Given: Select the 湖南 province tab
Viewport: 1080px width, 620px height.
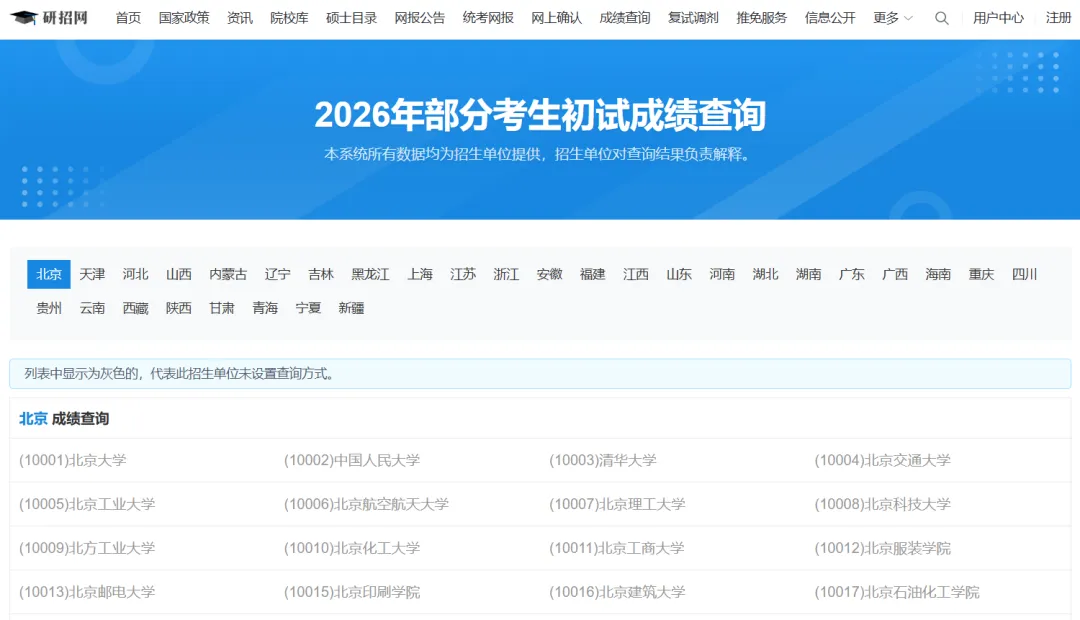Looking at the screenshot, I should pos(809,274).
